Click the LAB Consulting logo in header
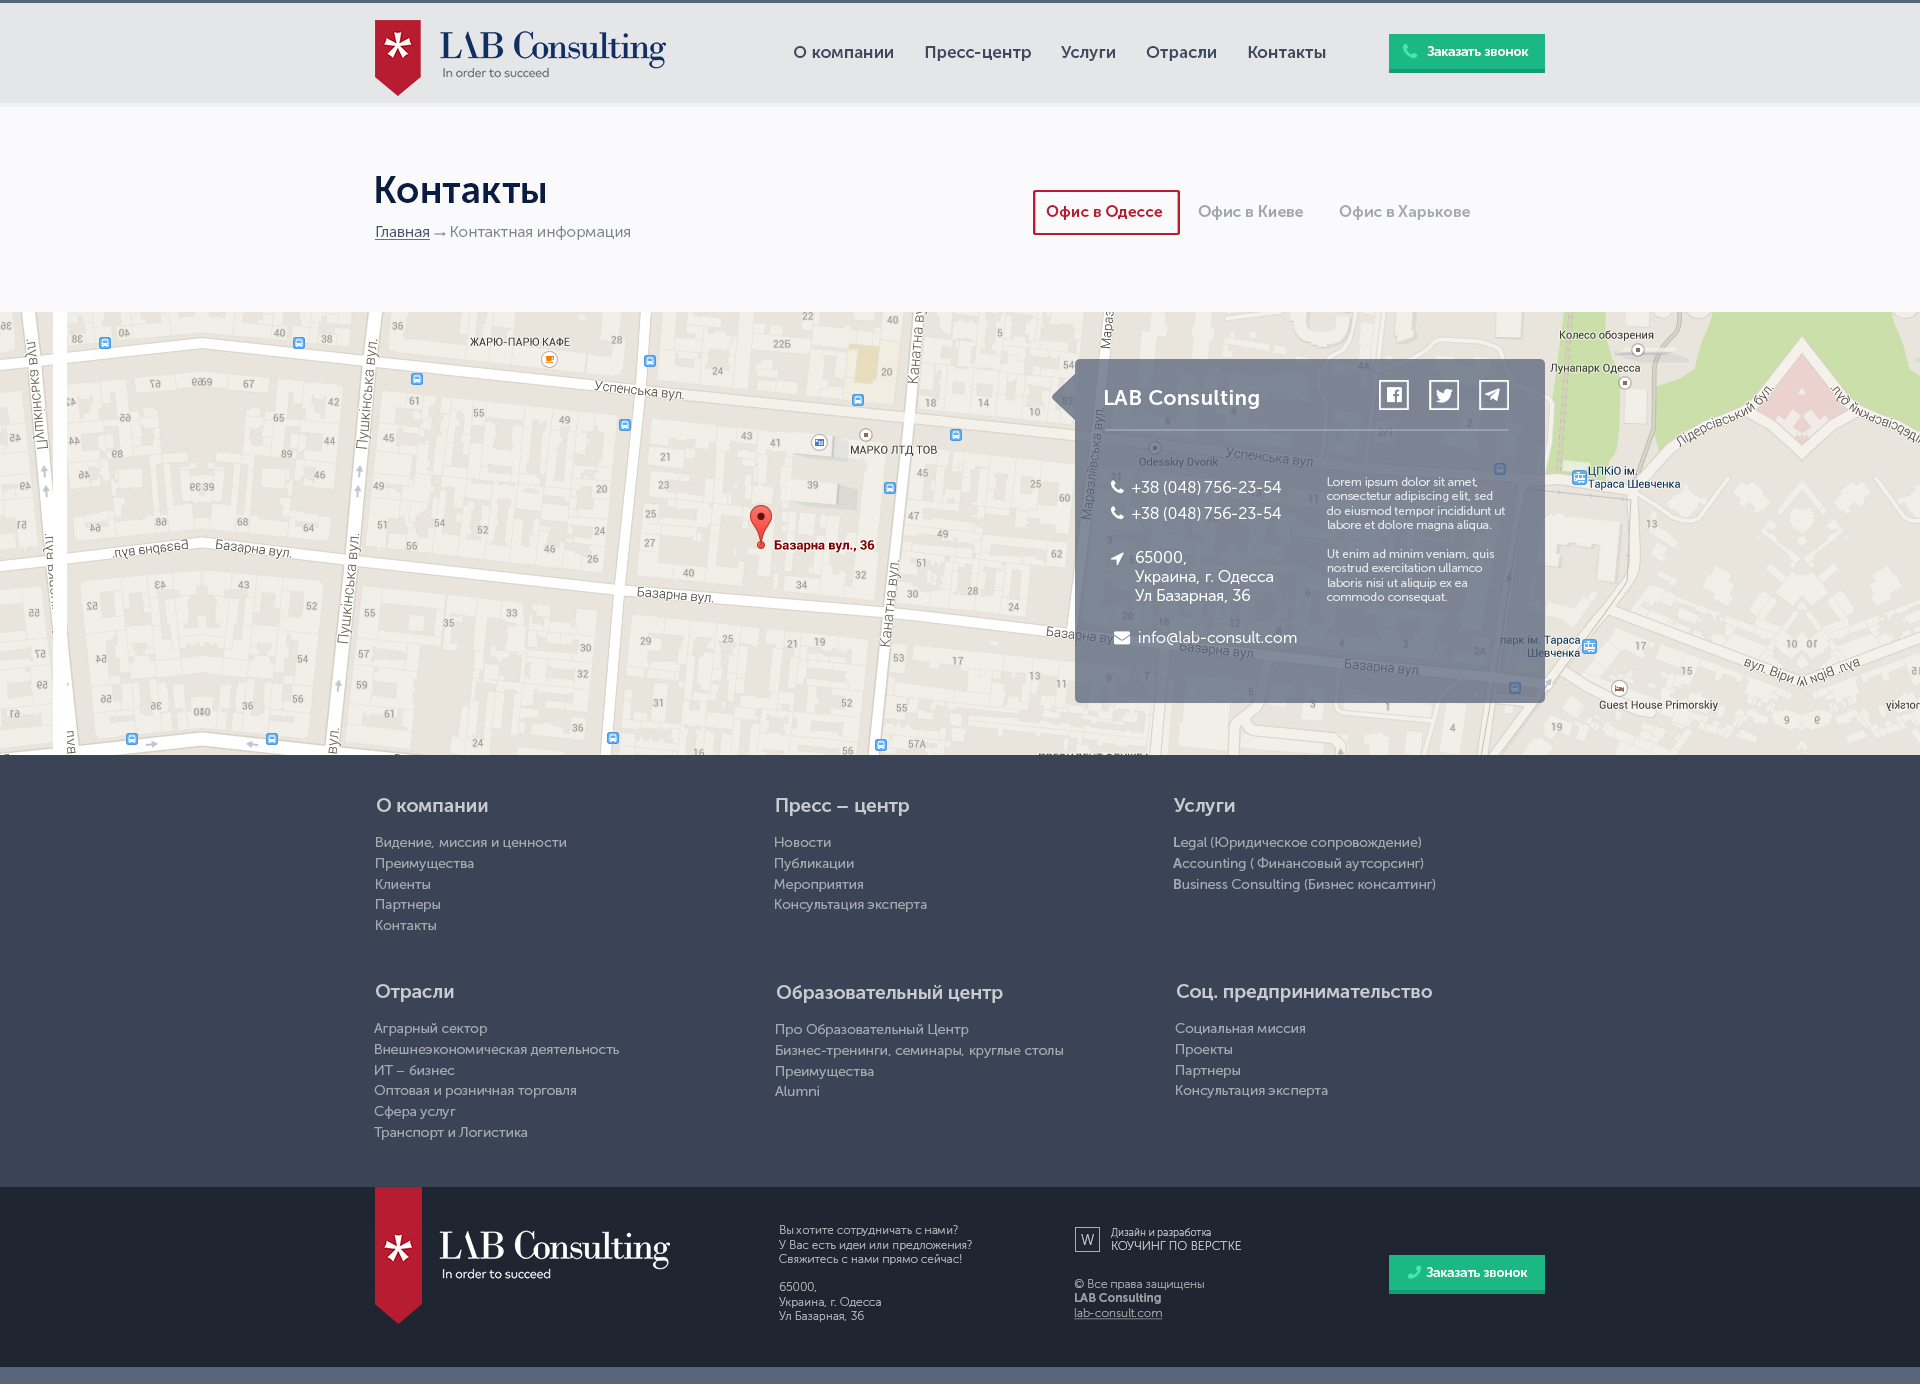The width and height of the screenshot is (1920, 1384). [x=520, y=56]
